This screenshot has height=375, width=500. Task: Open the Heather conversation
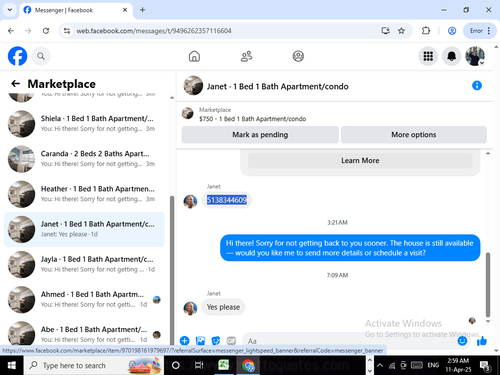coord(84,194)
